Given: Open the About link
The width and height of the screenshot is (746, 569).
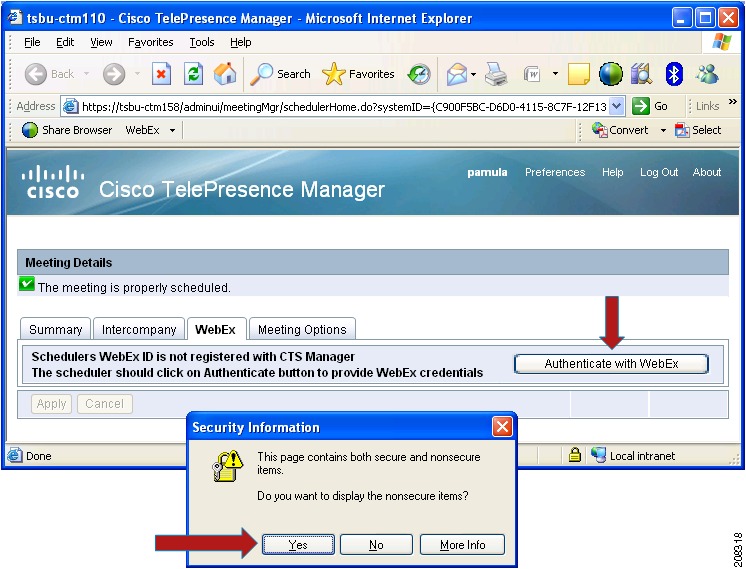Looking at the screenshot, I should [707, 172].
